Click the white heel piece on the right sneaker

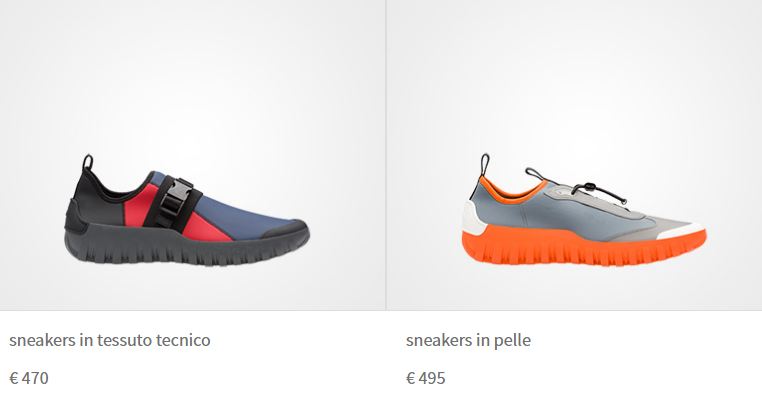pyautogui.click(x=471, y=217)
